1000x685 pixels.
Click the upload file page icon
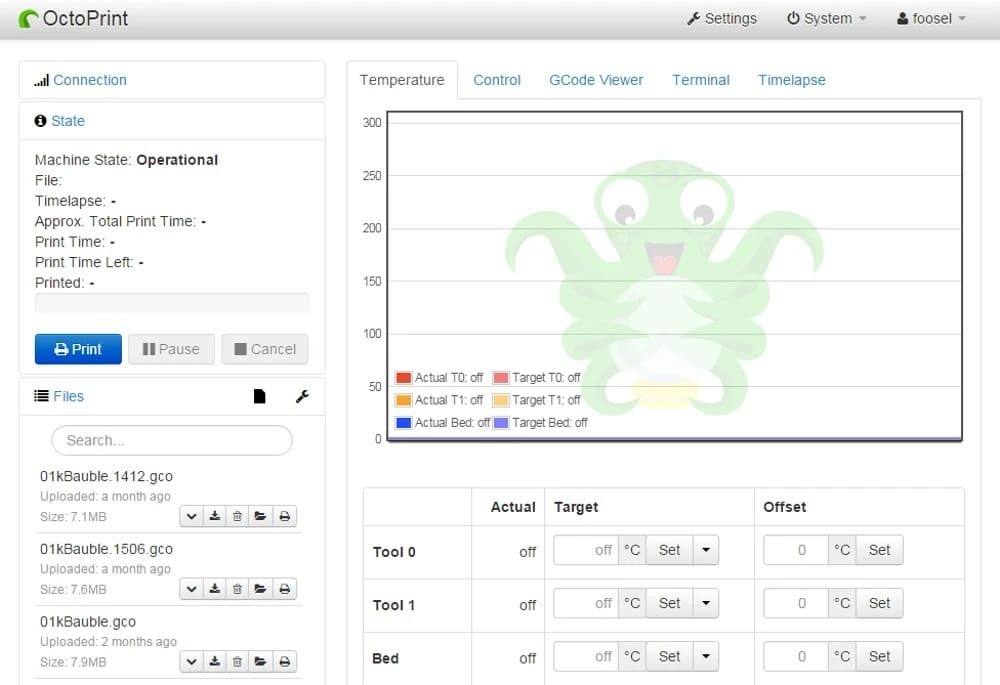[259, 396]
